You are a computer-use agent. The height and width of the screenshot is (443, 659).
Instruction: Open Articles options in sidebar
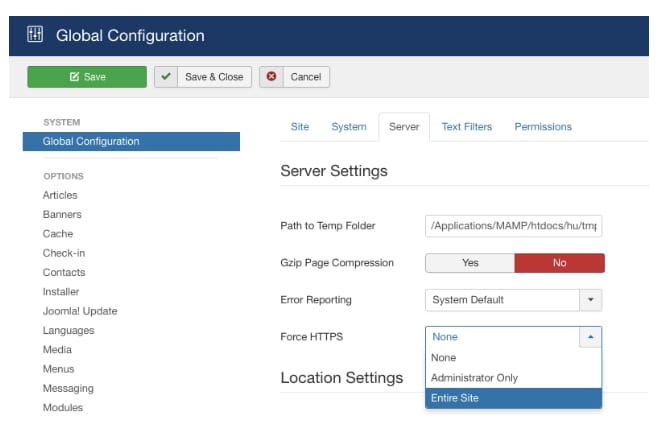60,195
